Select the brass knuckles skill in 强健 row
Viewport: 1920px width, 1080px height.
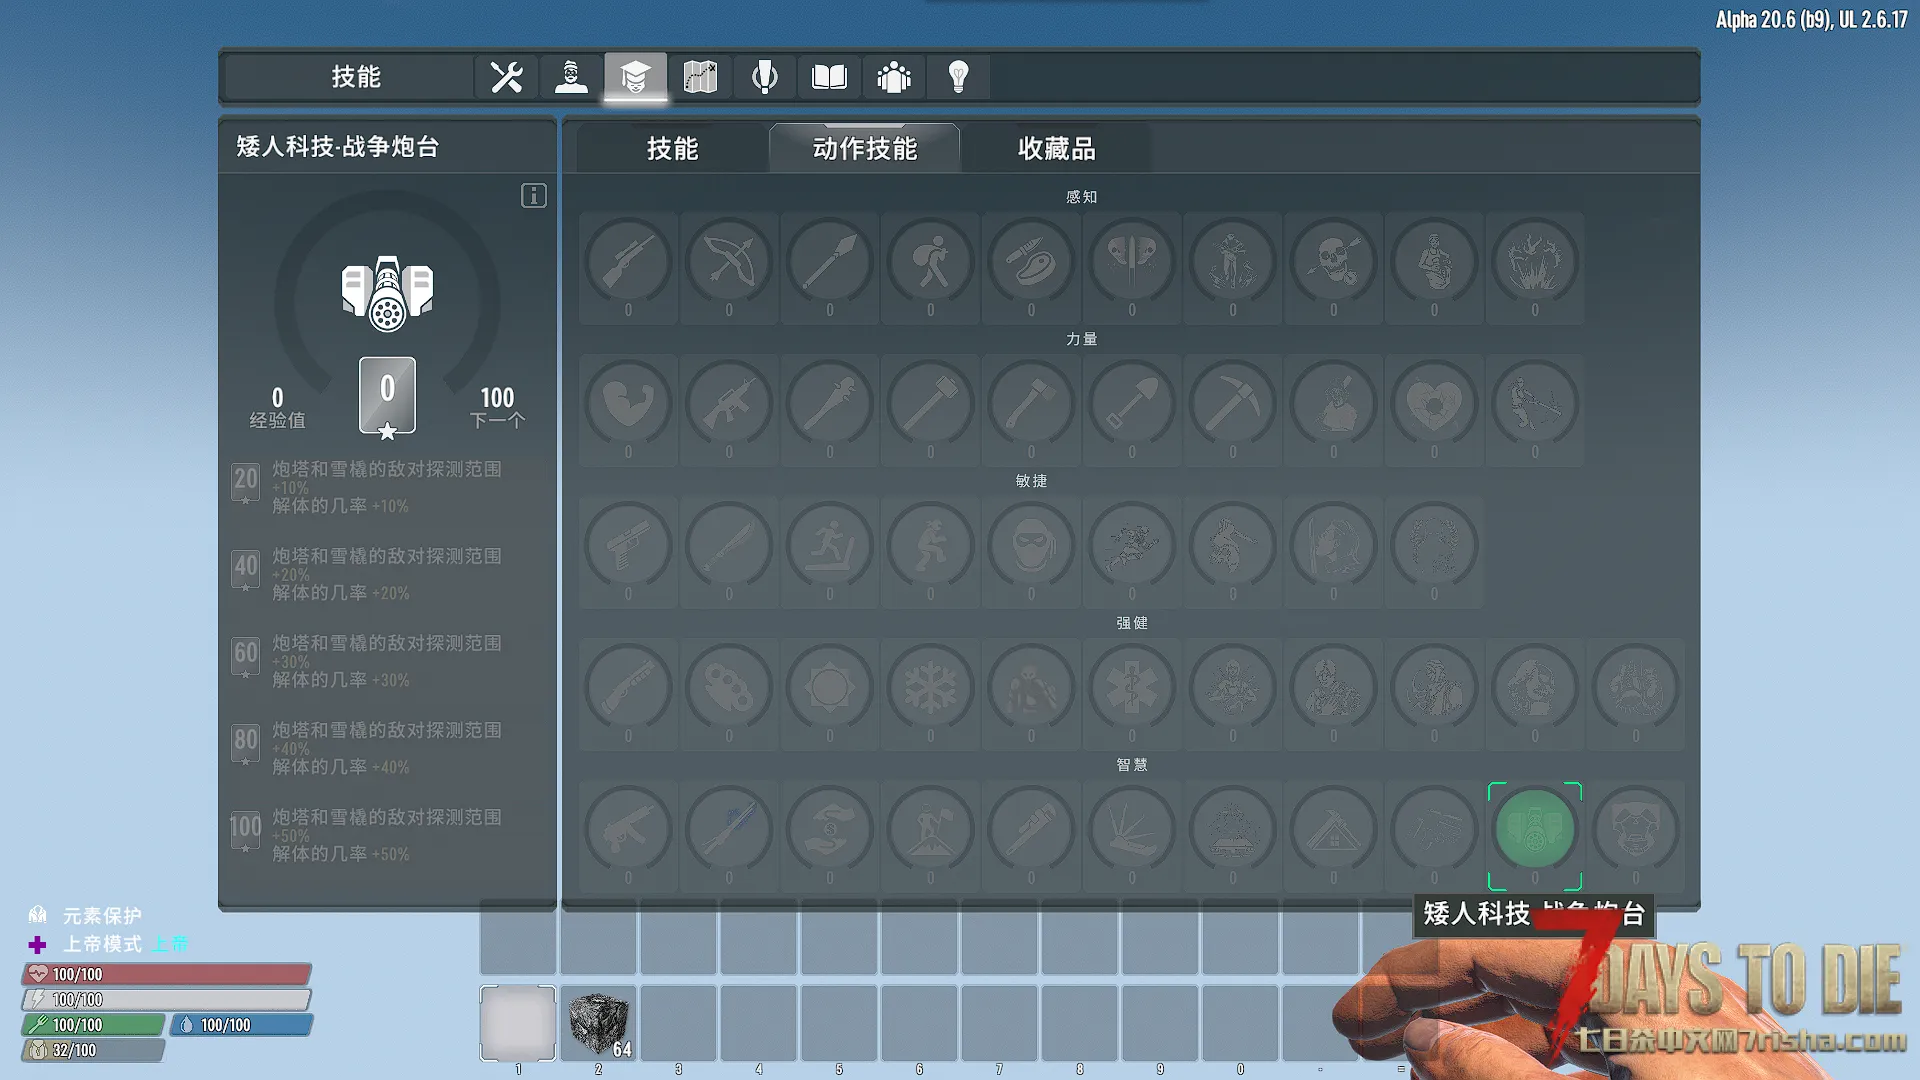click(729, 692)
